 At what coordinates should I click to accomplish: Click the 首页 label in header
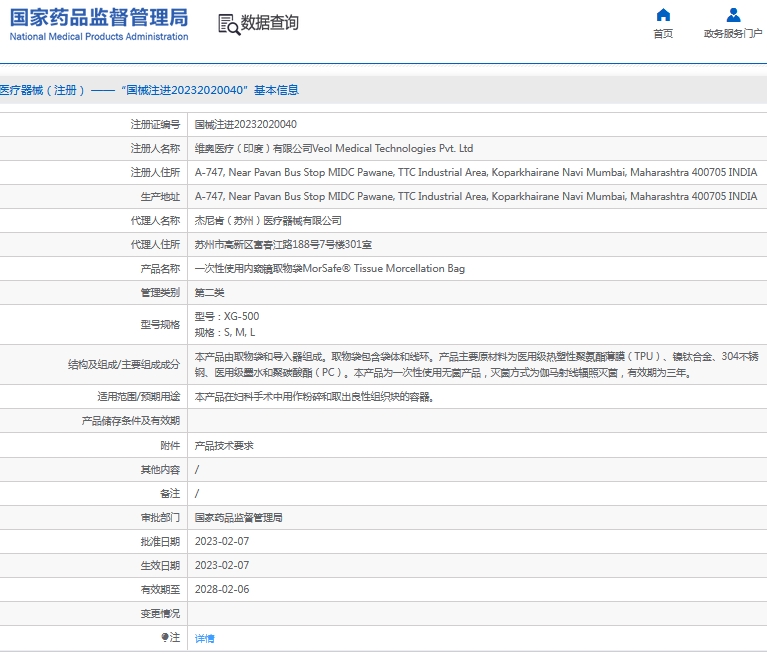click(x=663, y=34)
